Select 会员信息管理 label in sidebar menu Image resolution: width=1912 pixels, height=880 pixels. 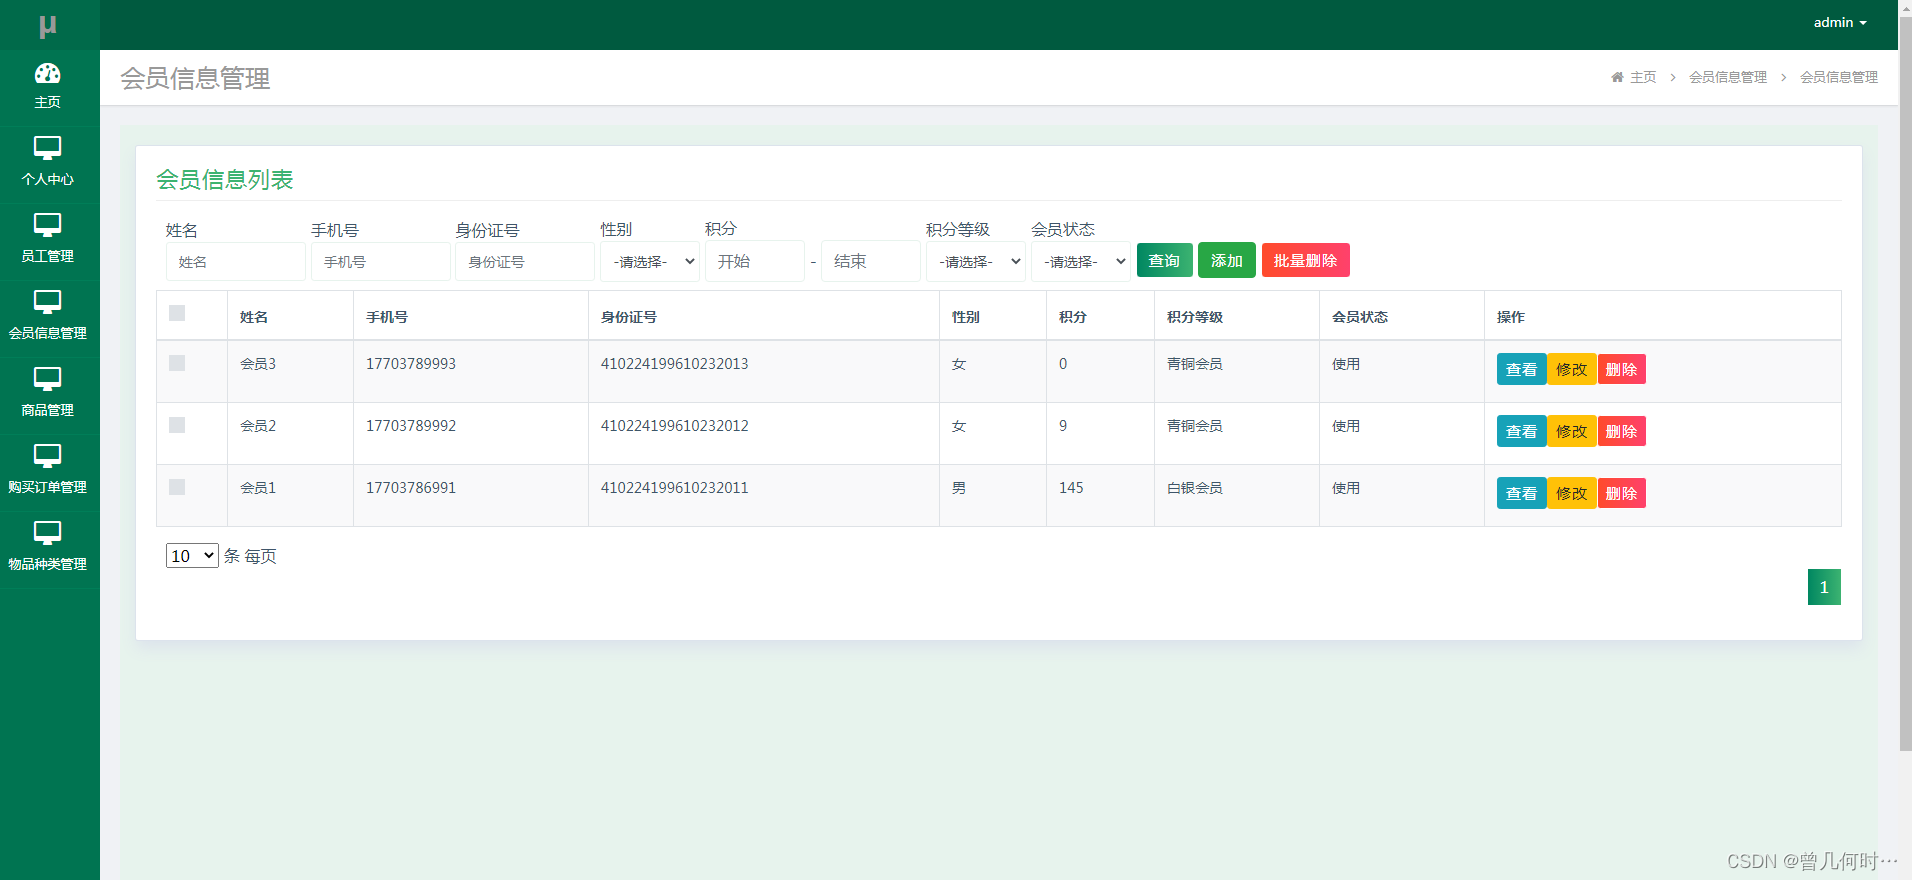pos(47,333)
